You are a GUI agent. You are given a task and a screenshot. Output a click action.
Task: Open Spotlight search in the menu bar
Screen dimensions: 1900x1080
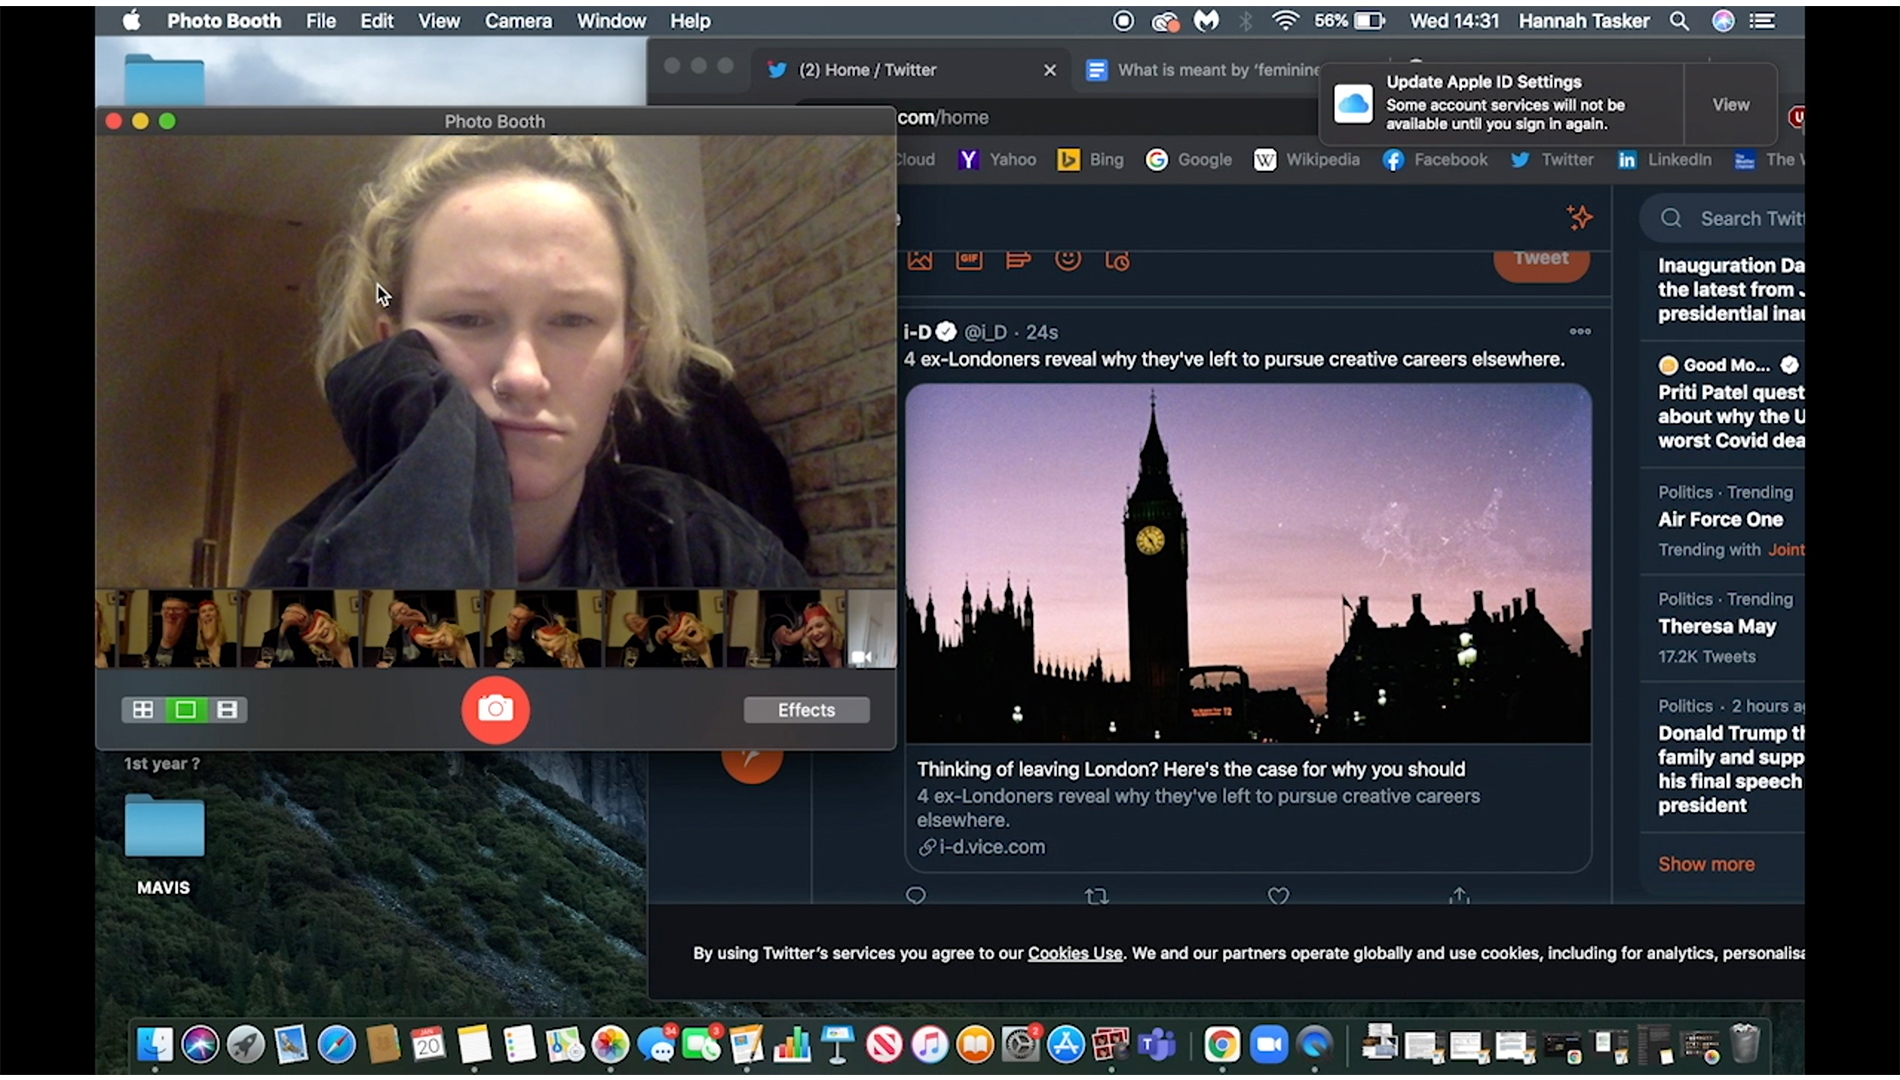(1679, 20)
